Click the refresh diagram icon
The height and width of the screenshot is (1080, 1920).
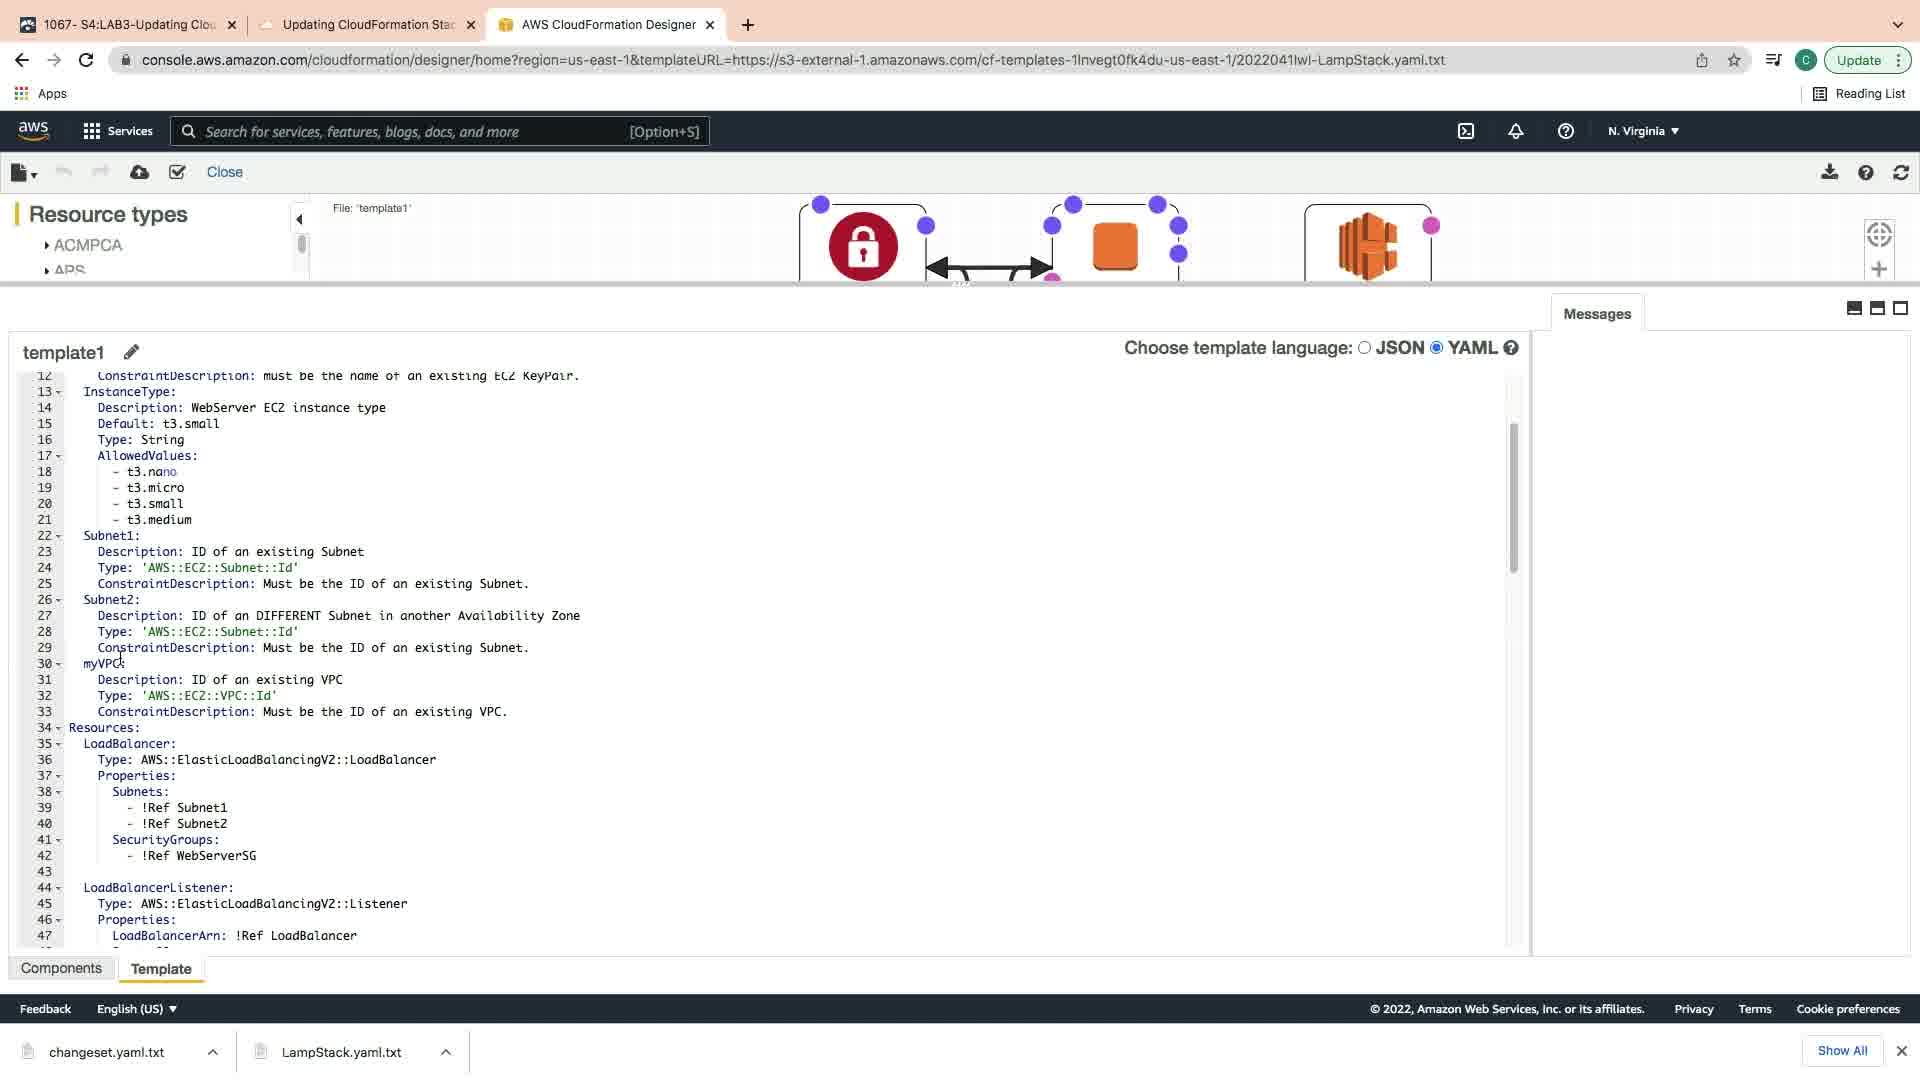click(1900, 172)
